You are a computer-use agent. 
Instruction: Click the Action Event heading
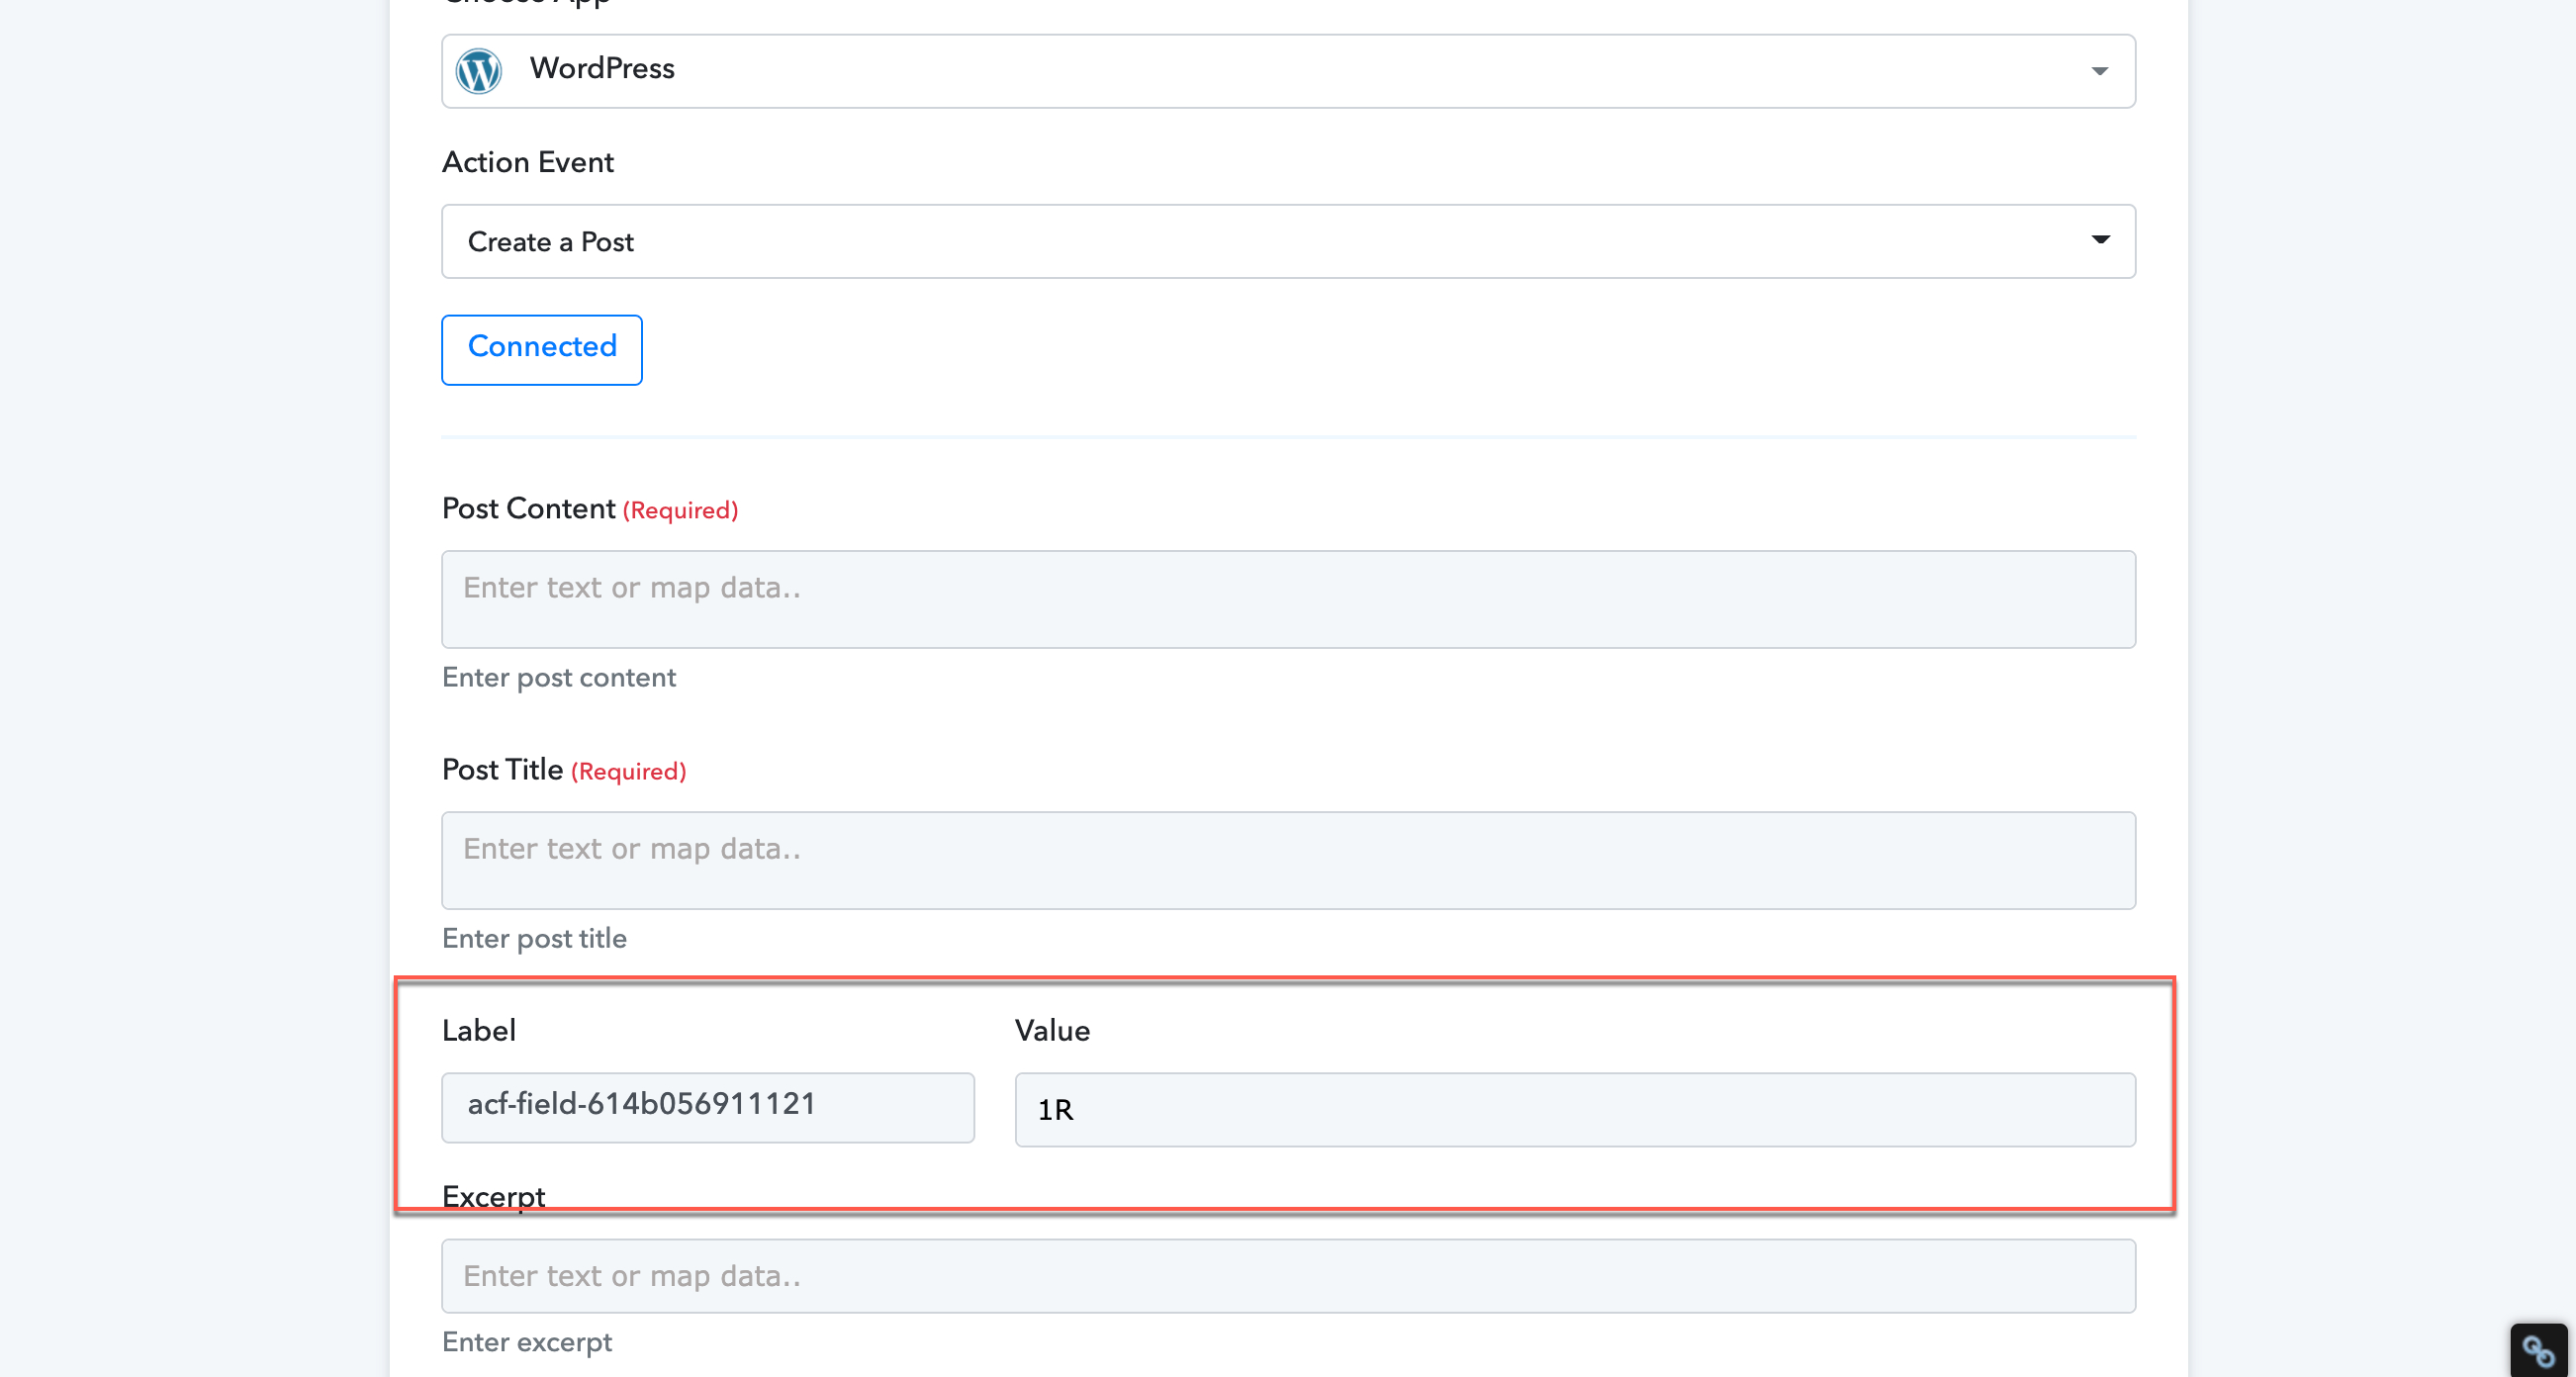(x=528, y=162)
